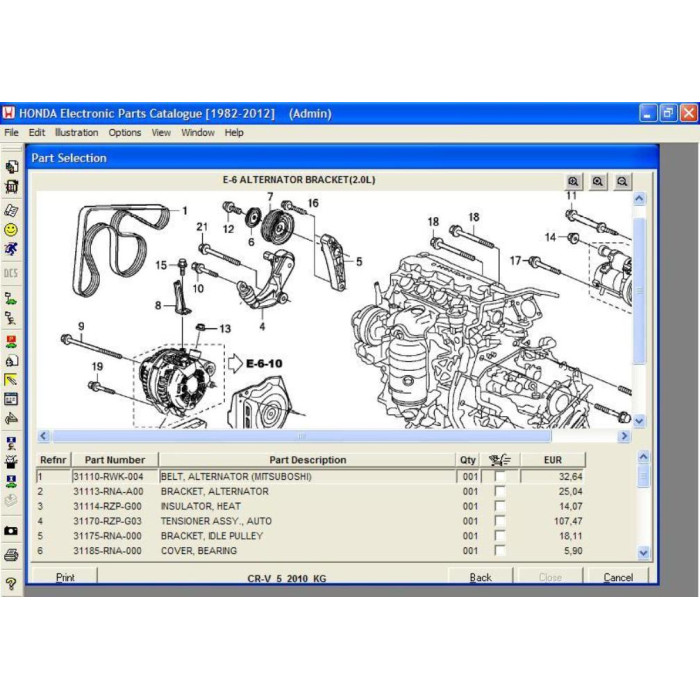Viewport: 700px width, 700px height.
Task: Select the yellow pencil pointer tool icon
Action: (x=11, y=380)
